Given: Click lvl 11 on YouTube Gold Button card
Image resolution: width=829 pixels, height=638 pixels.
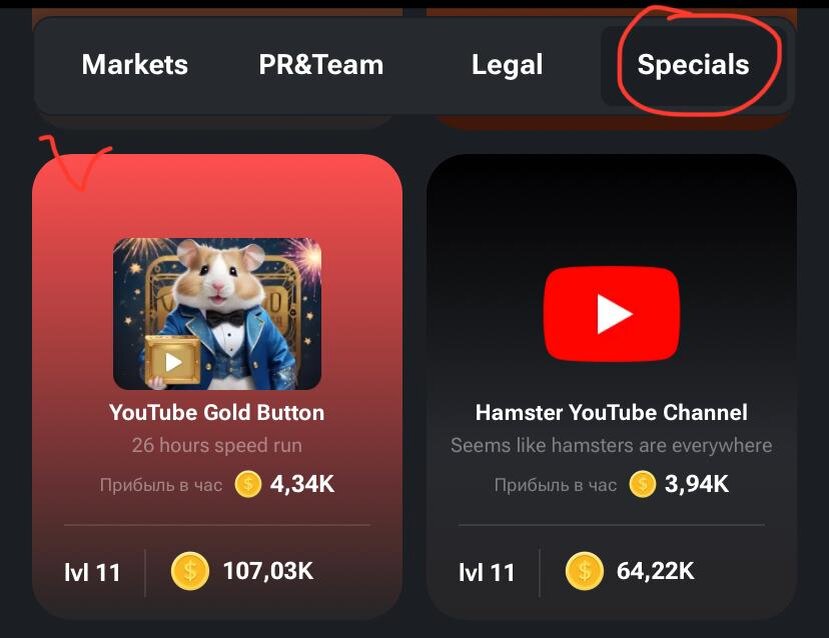Looking at the screenshot, I should pyautogui.click(x=93, y=572).
